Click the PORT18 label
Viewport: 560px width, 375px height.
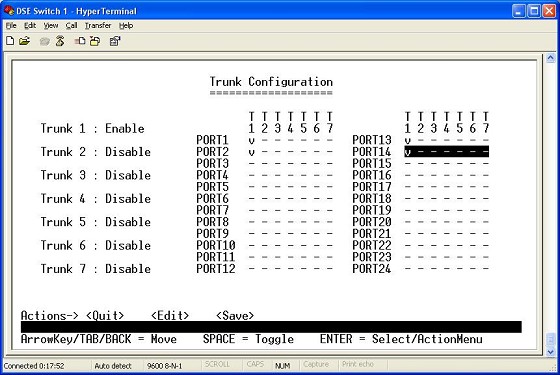click(x=372, y=199)
